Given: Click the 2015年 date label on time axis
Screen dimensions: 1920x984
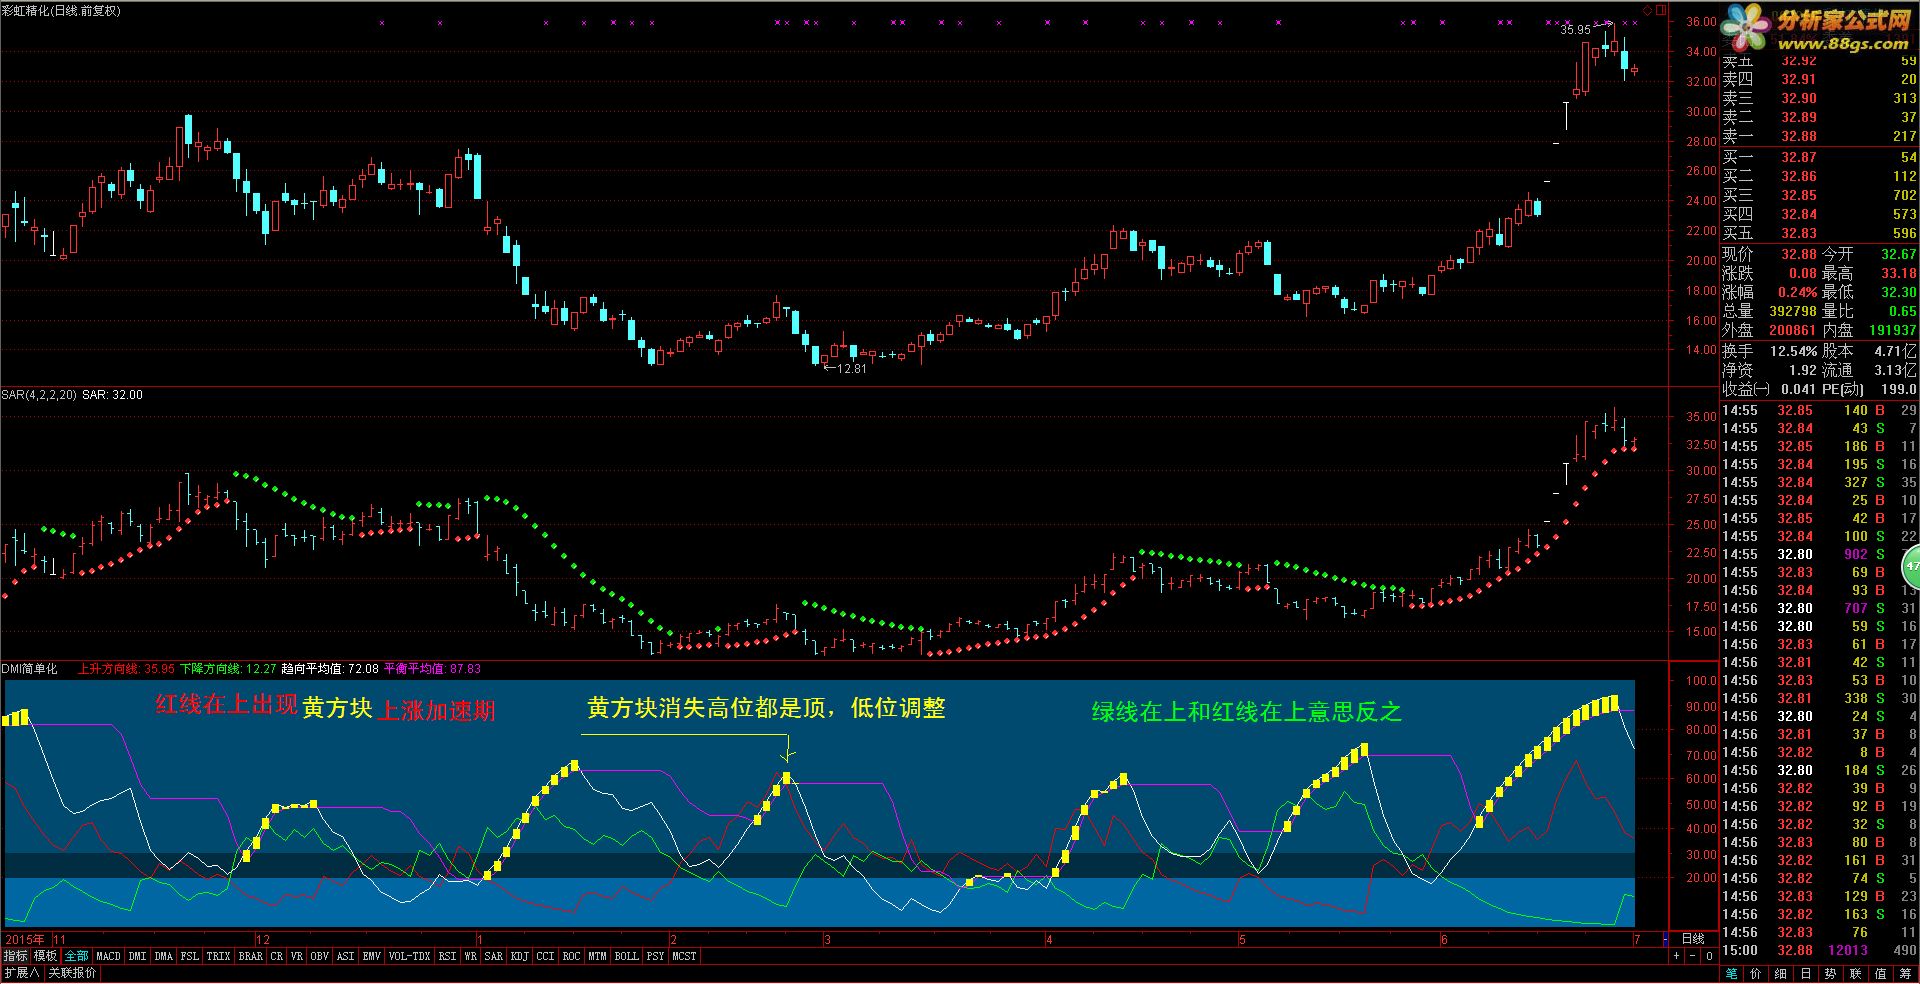Looking at the screenshot, I should pos(25,940).
